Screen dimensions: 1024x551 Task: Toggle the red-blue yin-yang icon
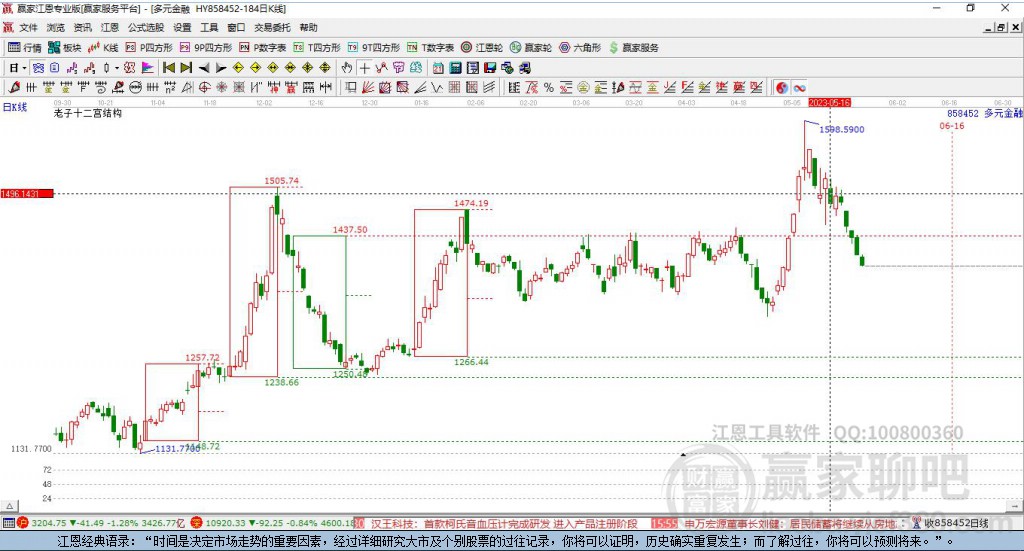[x=782, y=87]
